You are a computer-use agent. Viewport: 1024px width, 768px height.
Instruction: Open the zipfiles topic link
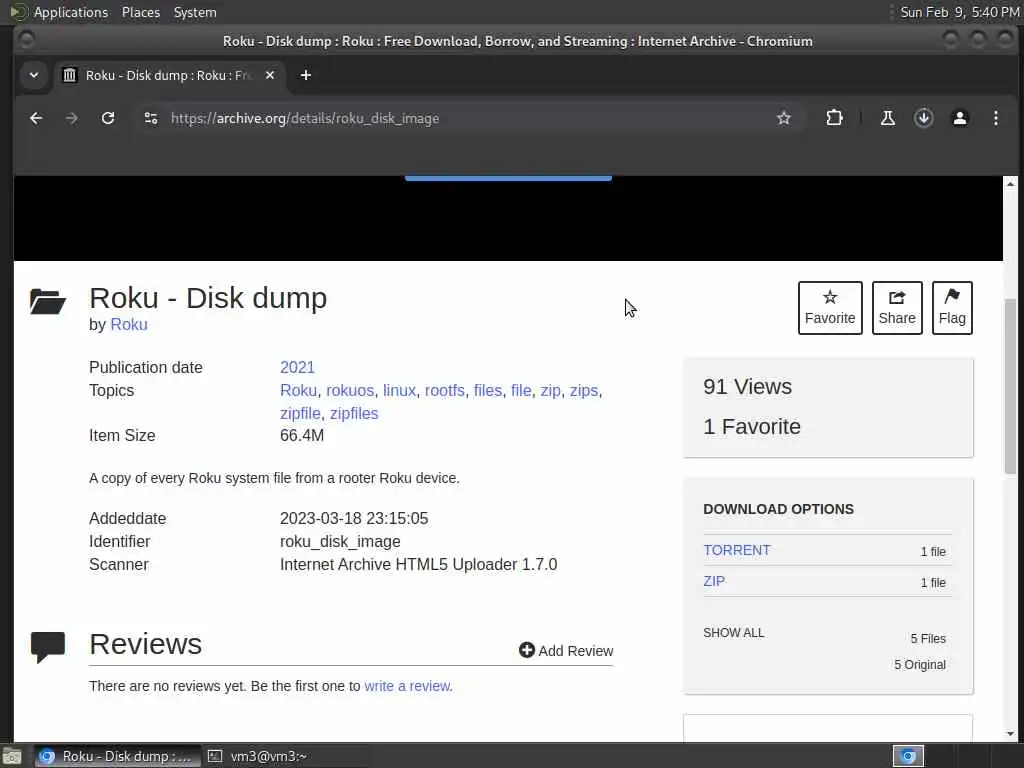[x=354, y=413]
